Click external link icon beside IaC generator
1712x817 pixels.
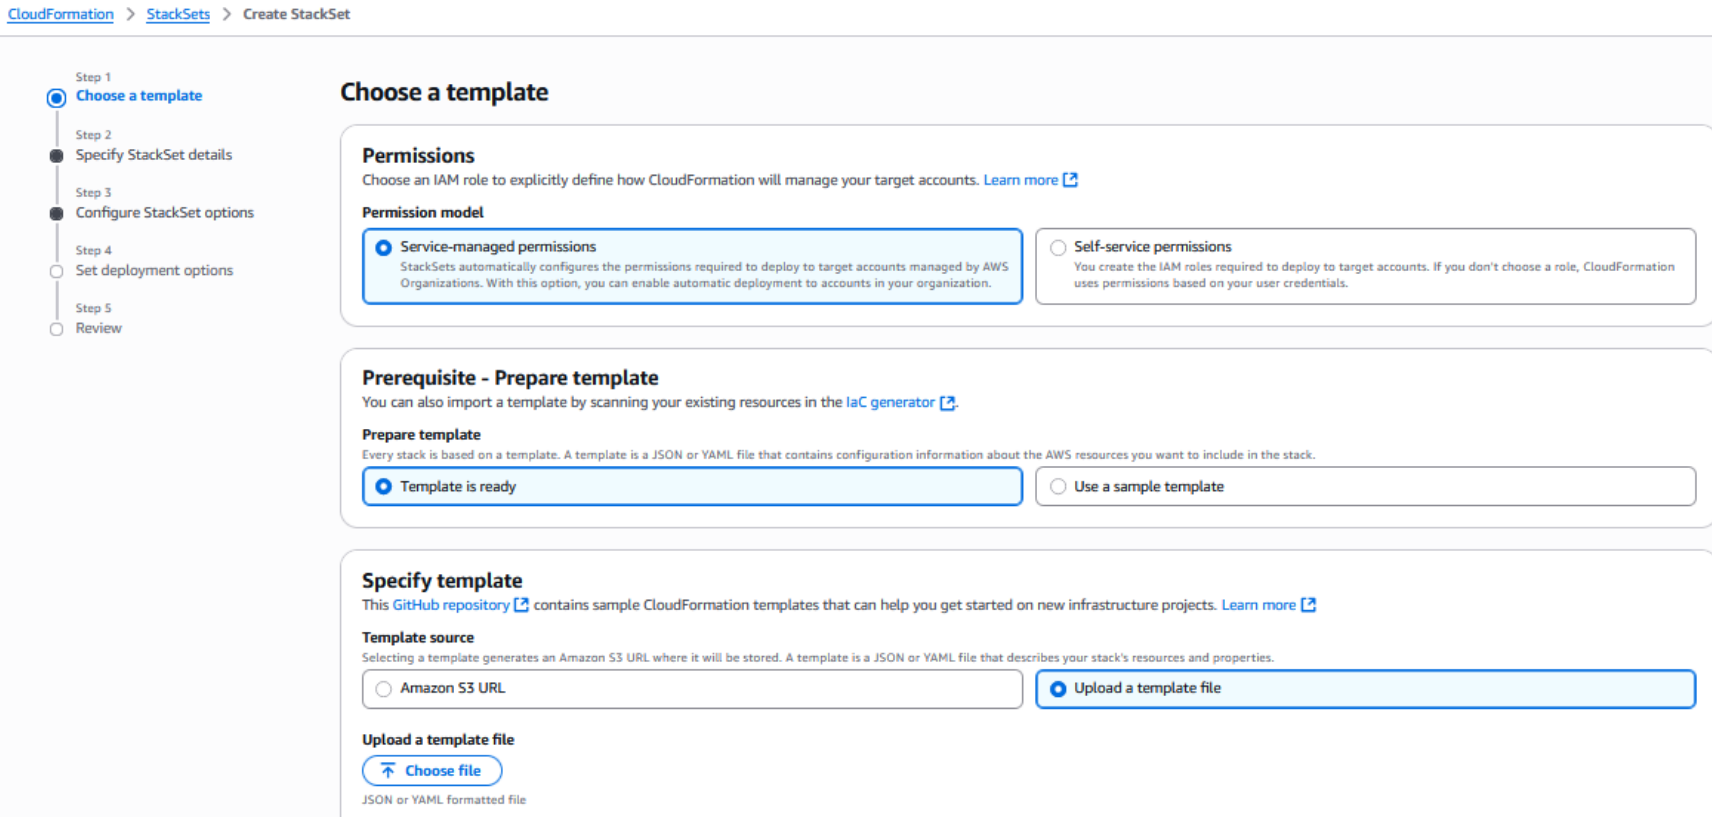click(x=947, y=403)
